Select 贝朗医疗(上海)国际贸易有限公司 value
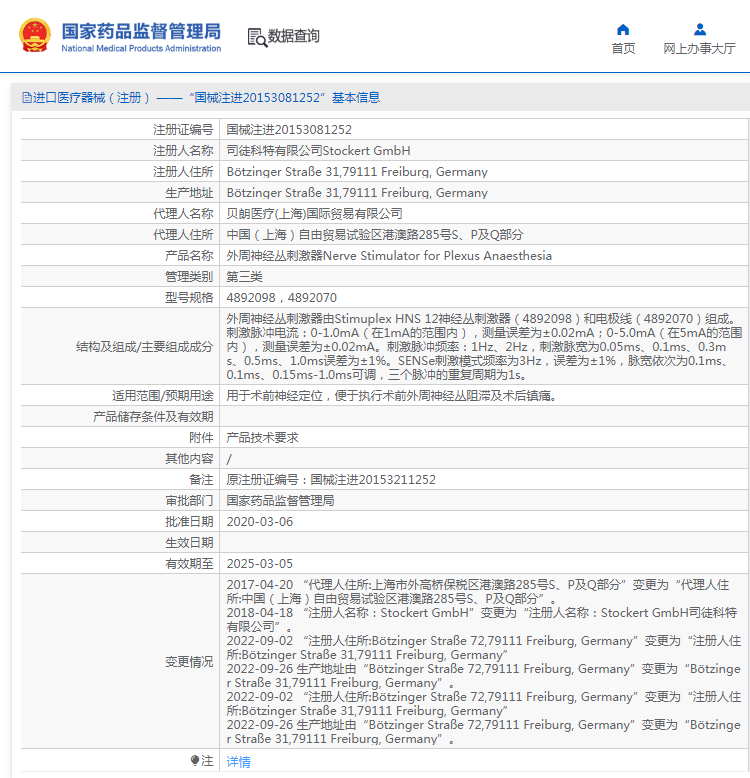Screen dimensions: 750x778 [x=314, y=214]
